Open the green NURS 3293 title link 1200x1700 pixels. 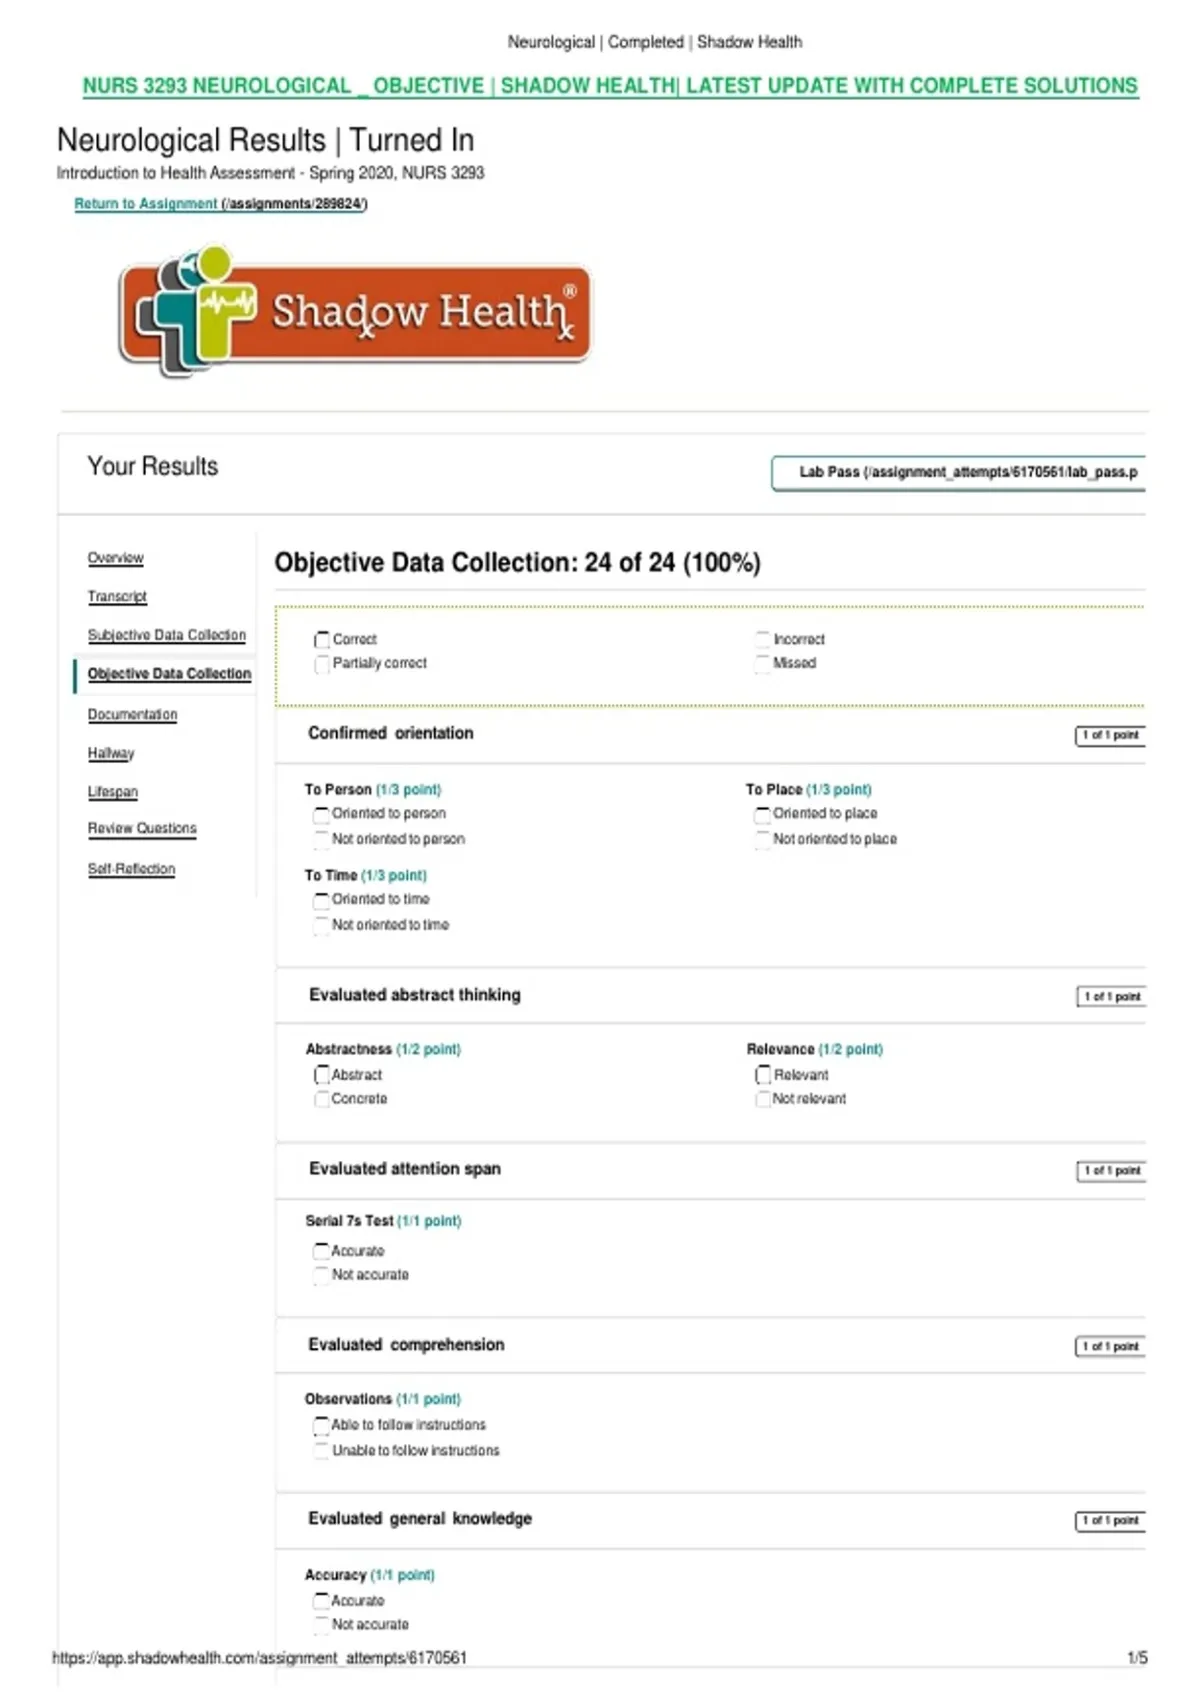[610, 86]
